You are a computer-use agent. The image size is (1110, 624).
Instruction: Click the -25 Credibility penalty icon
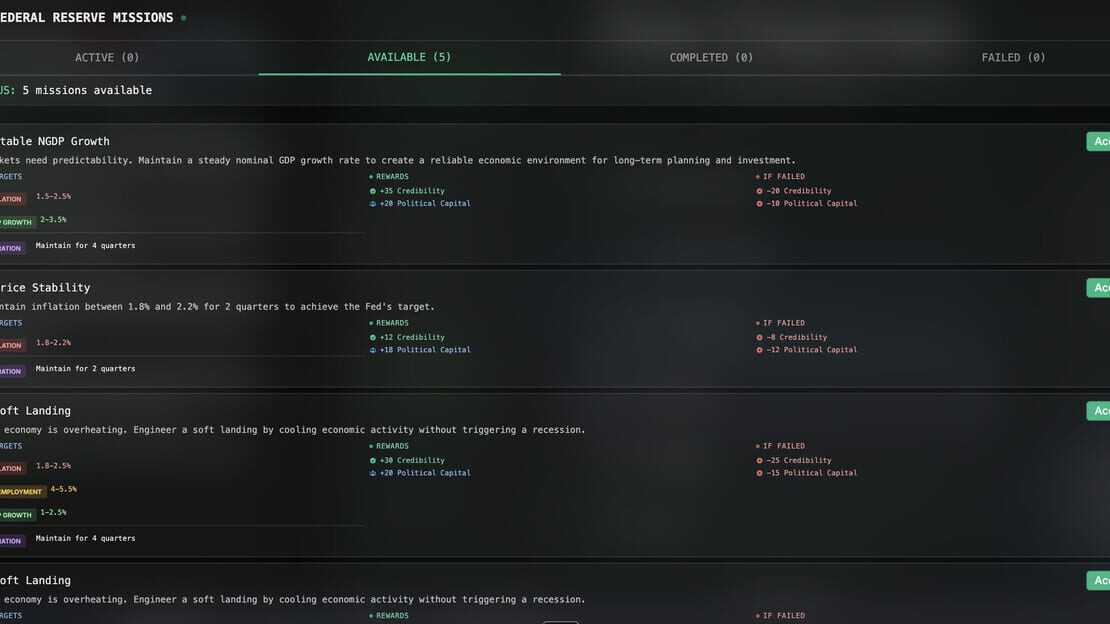point(759,460)
